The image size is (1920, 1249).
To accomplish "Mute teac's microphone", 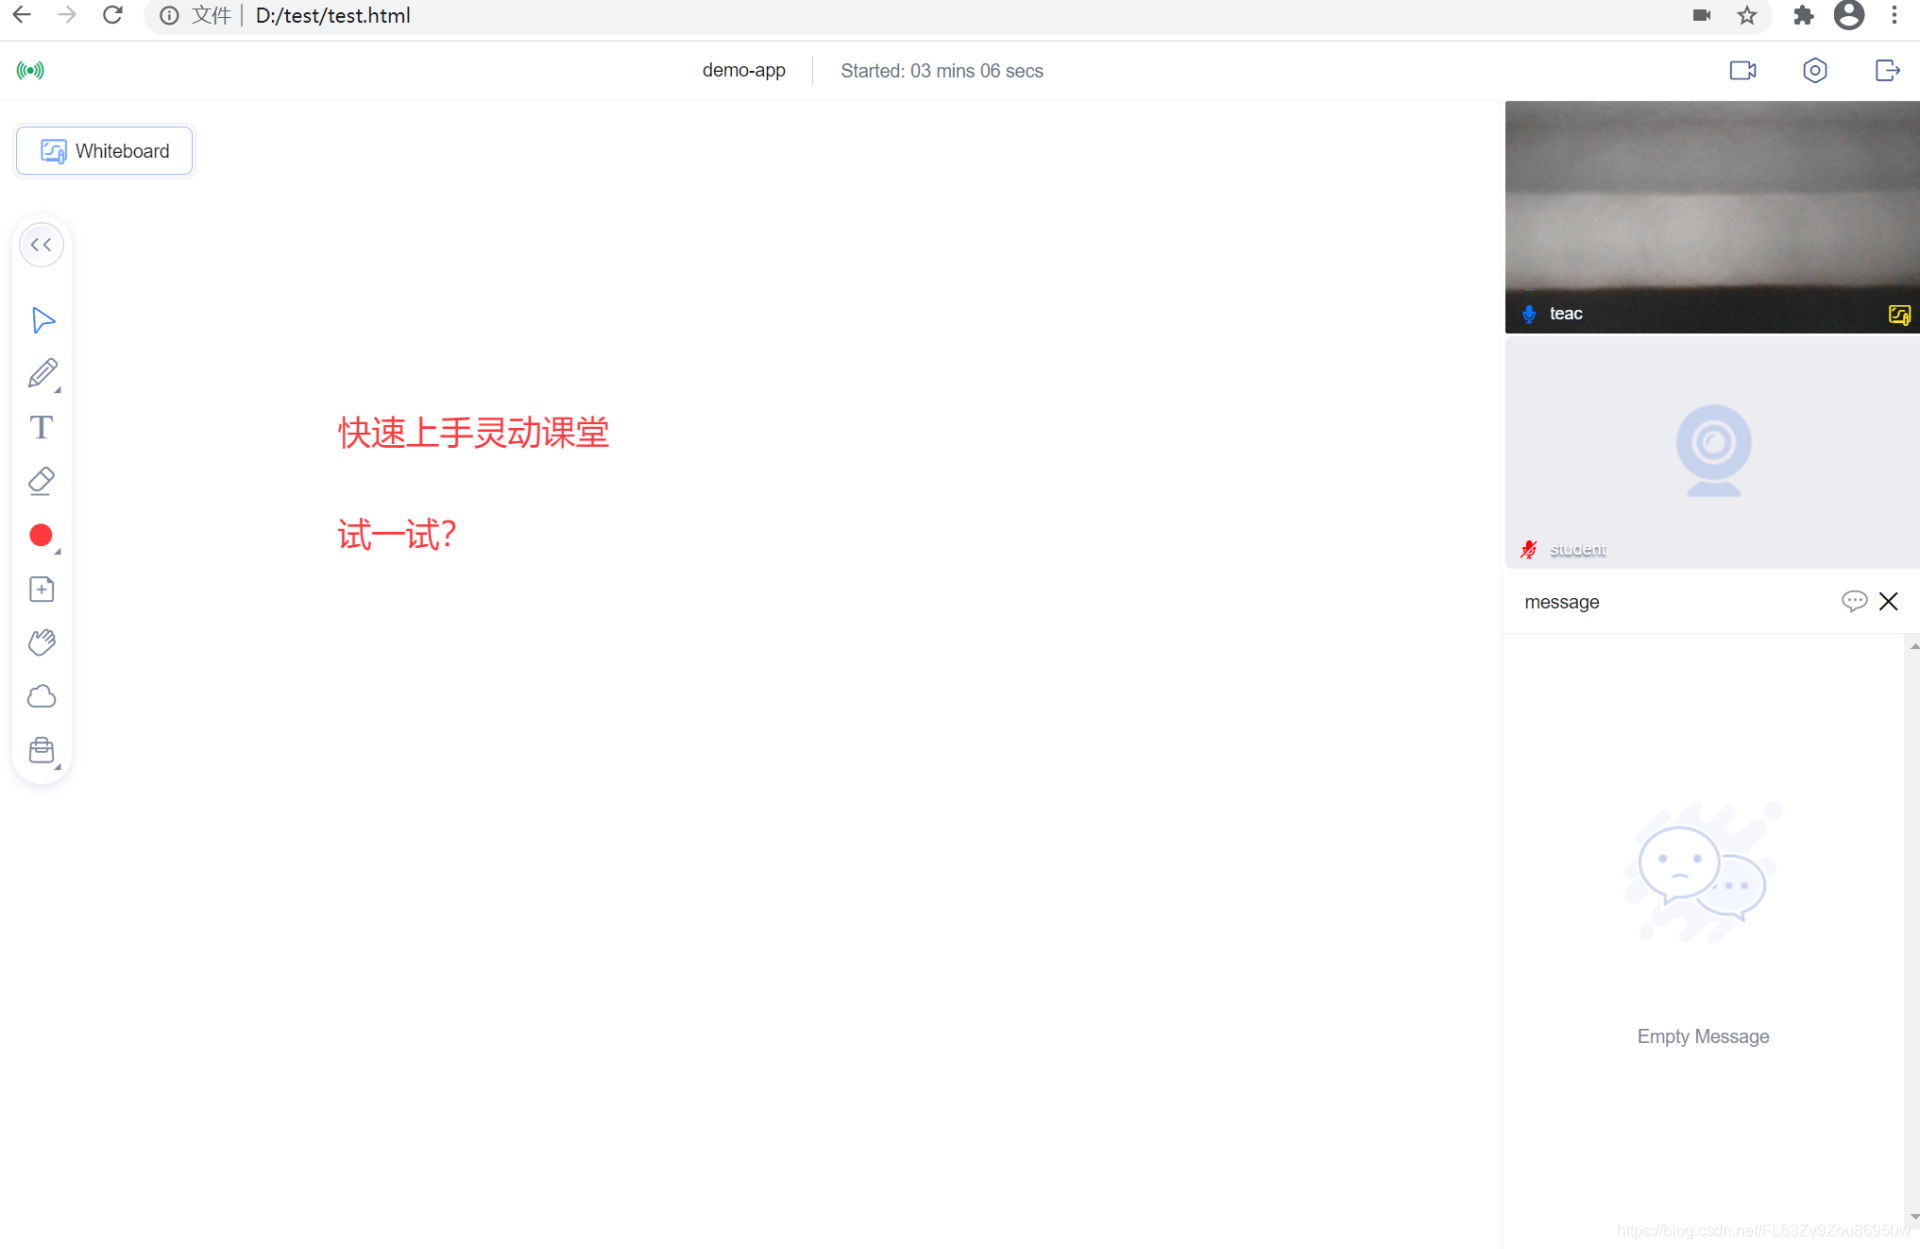I will pyautogui.click(x=1529, y=313).
